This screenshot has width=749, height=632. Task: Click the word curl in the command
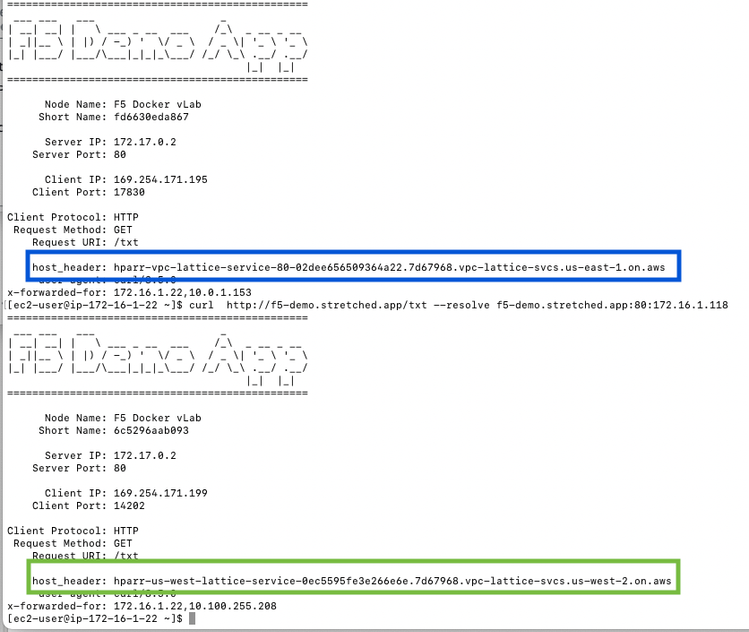[x=201, y=305]
